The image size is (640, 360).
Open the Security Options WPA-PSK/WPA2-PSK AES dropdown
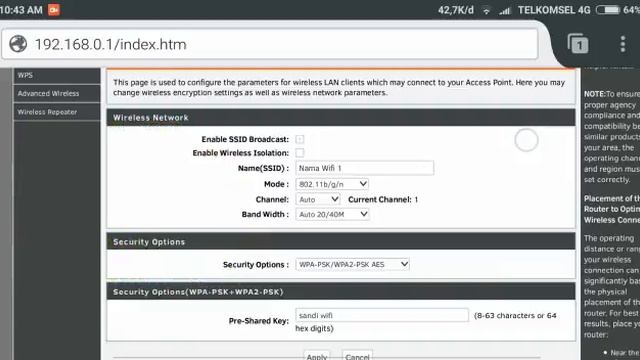click(352, 264)
